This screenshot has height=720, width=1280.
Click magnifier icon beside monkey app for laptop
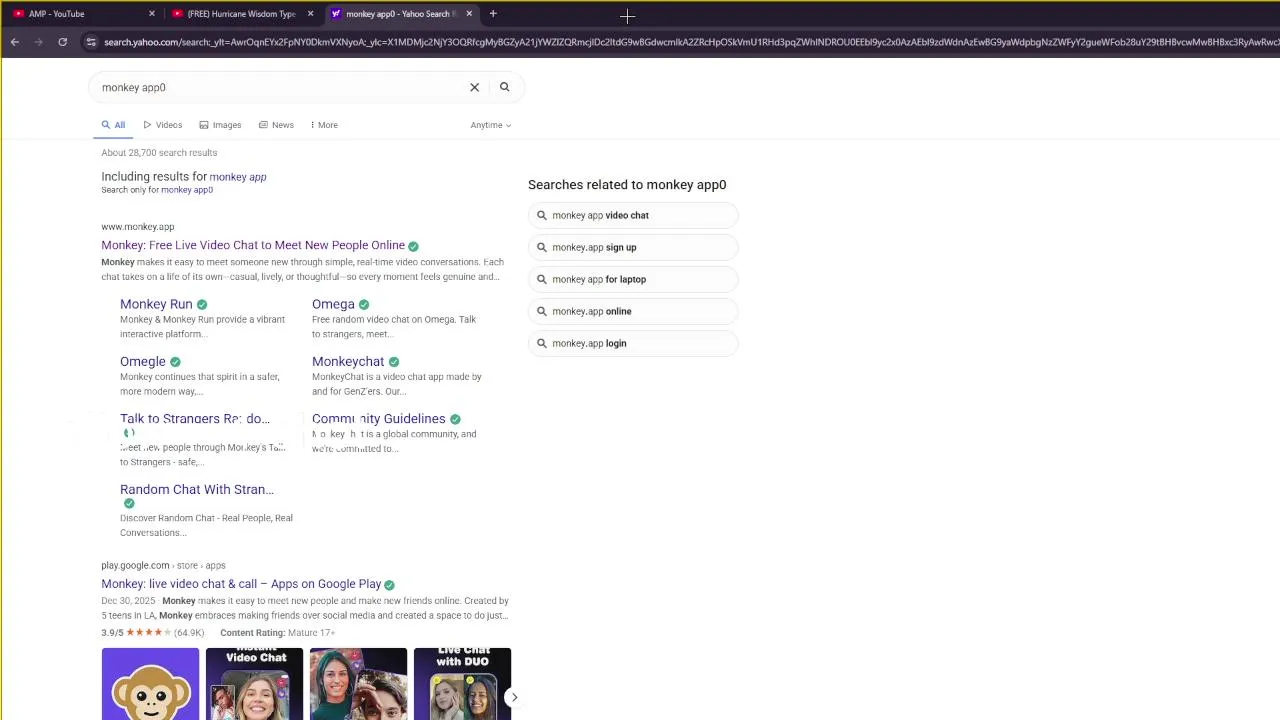pos(542,279)
